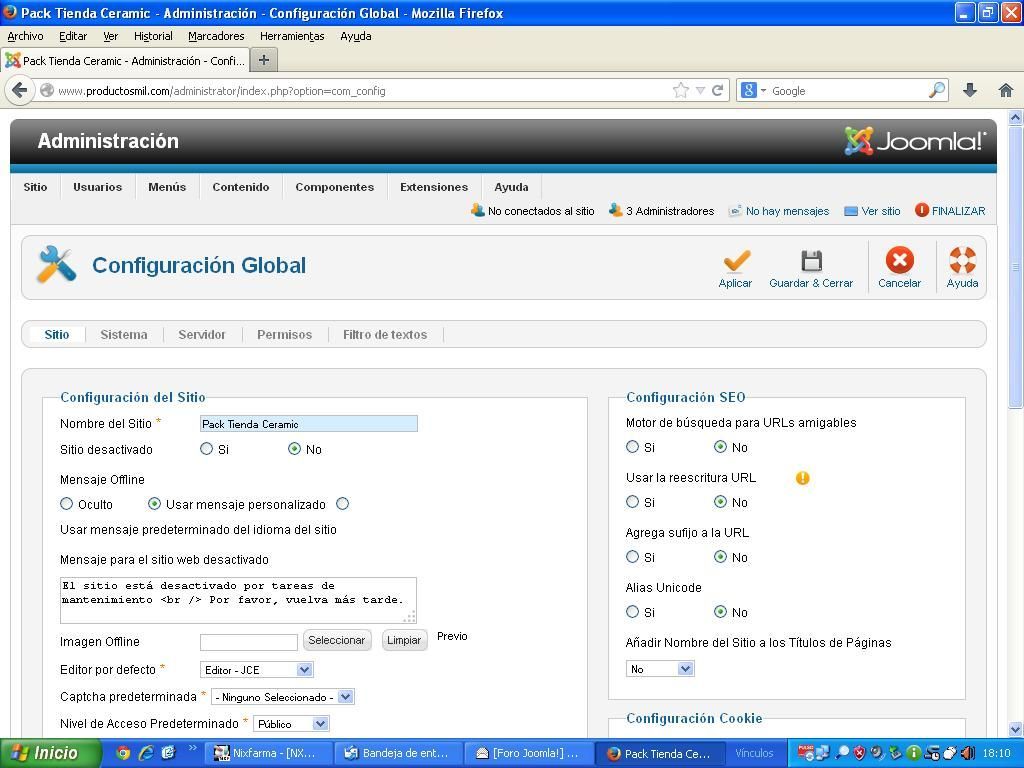Click the Internet Explorer quick launch icon
Screen dimensions: 1024x768
click(146, 753)
